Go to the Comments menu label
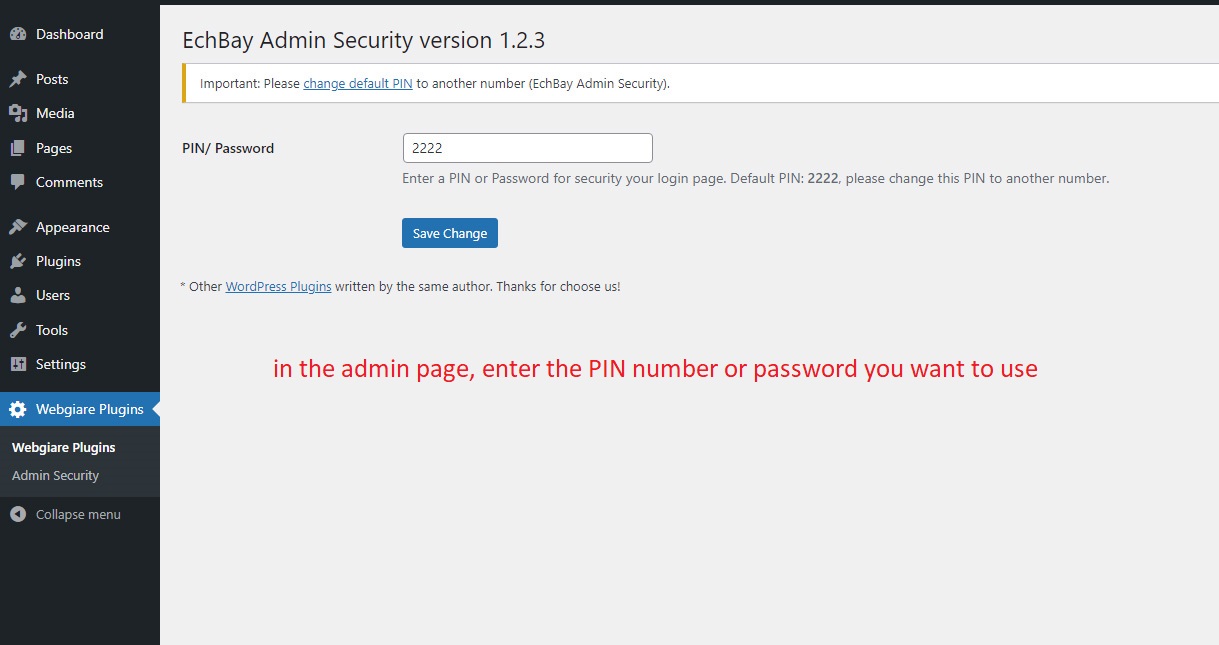Image resolution: width=1219 pixels, height=645 pixels. [69, 182]
